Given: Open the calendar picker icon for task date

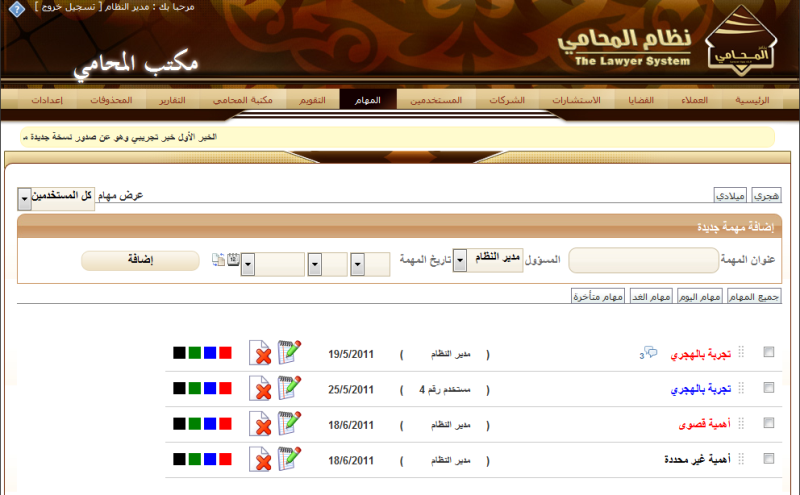Looking at the screenshot, I should [233, 261].
